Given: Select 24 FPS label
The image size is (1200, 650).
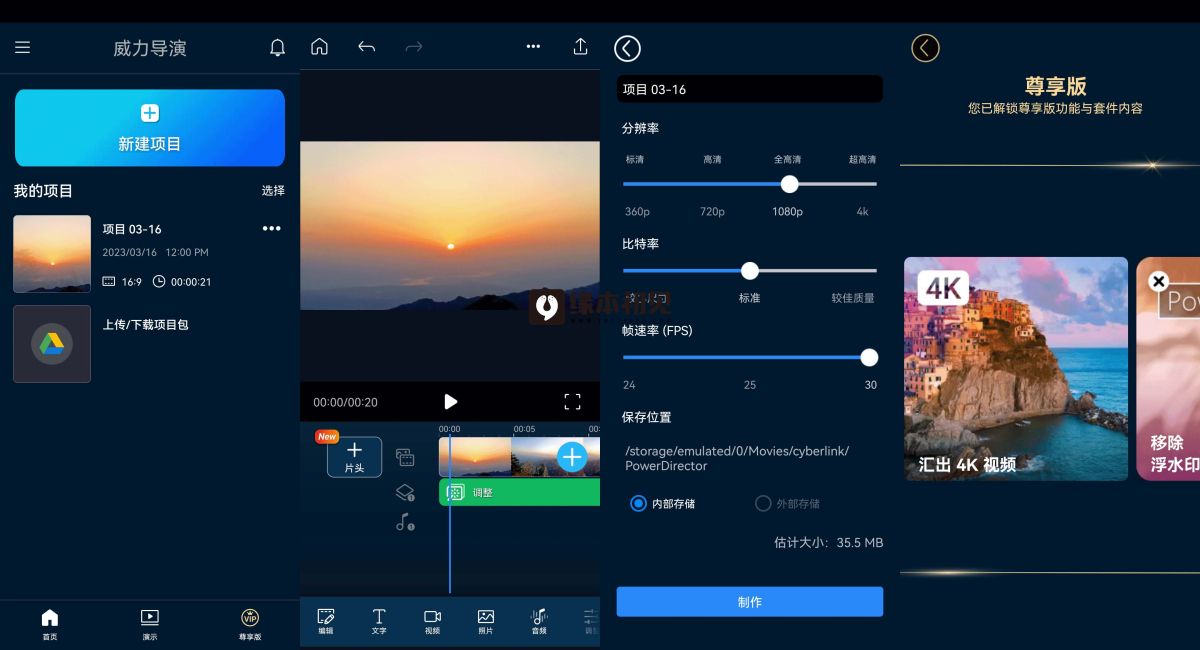Looking at the screenshot, I should (x=629, y=385).
